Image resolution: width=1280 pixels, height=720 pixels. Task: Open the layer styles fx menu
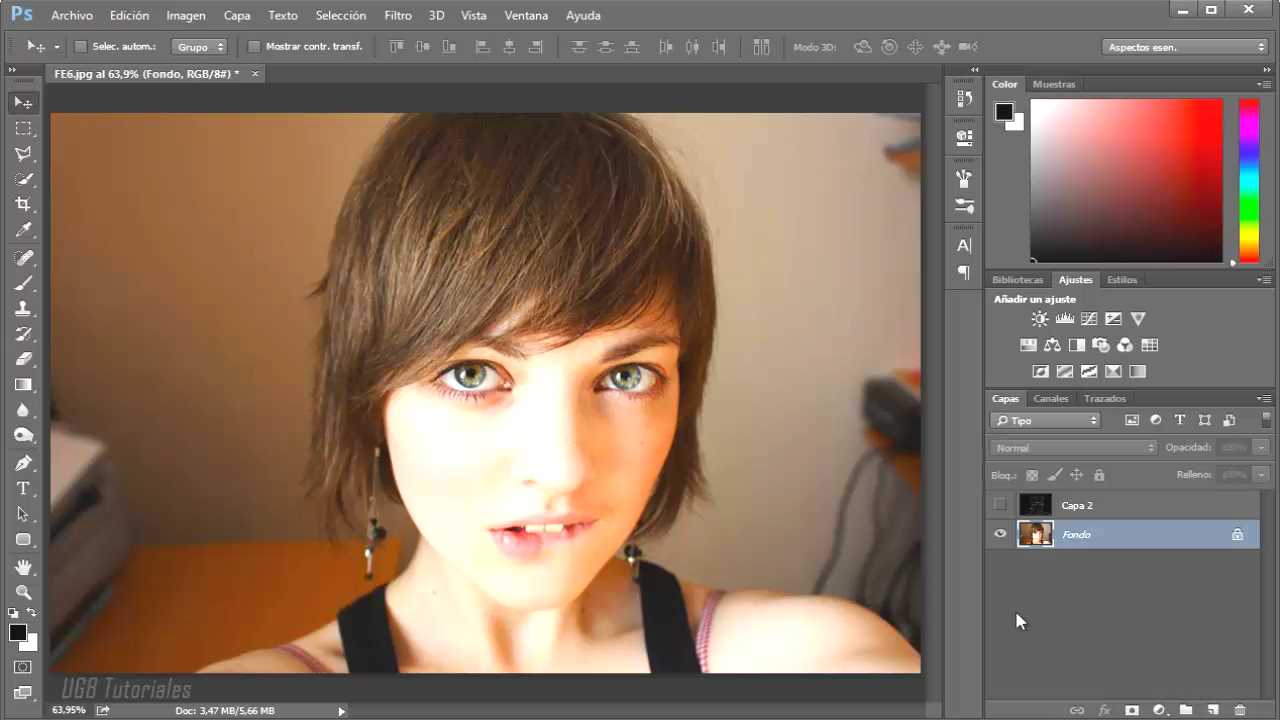point(1105,710)
